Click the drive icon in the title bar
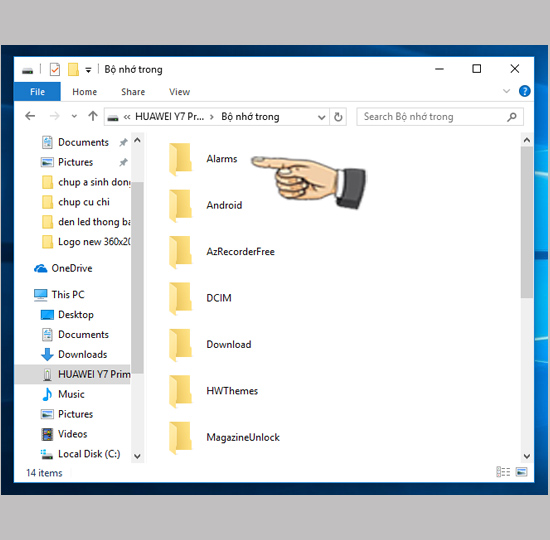Image resolution: width=550 pixels, height=540 pixels. click(x=27, y=71)
